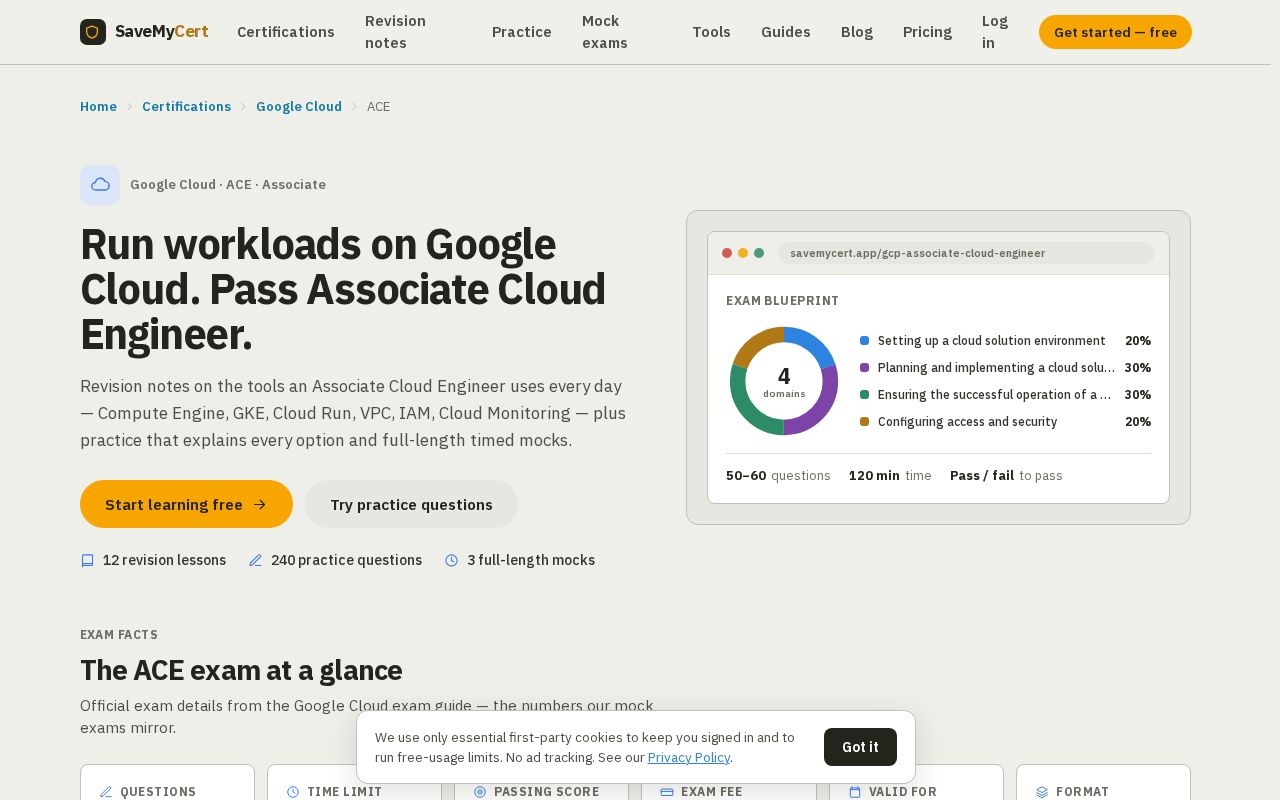The height and width of the screenshot is (800, 1280).
Task: Click the "The ACE exam at a glance" heading
Action: 241,670
